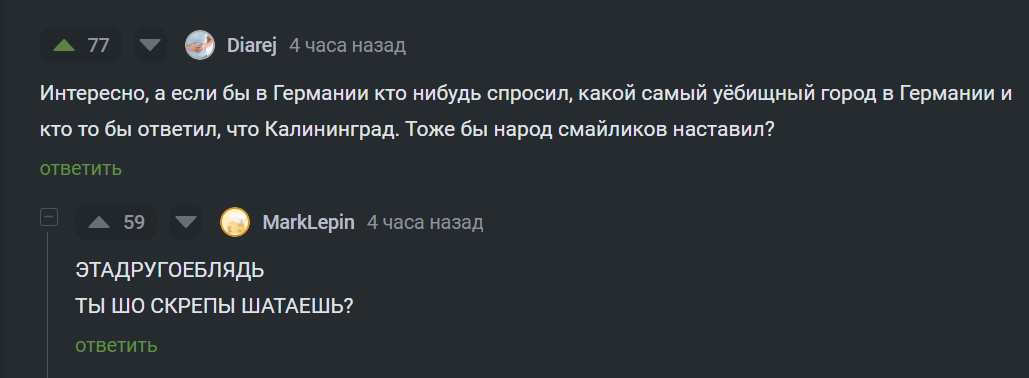Click the all-caps first line of MarkLepin's reply
The height and width of the screenshot is (378, 1029).
click(x=170, y=270)
